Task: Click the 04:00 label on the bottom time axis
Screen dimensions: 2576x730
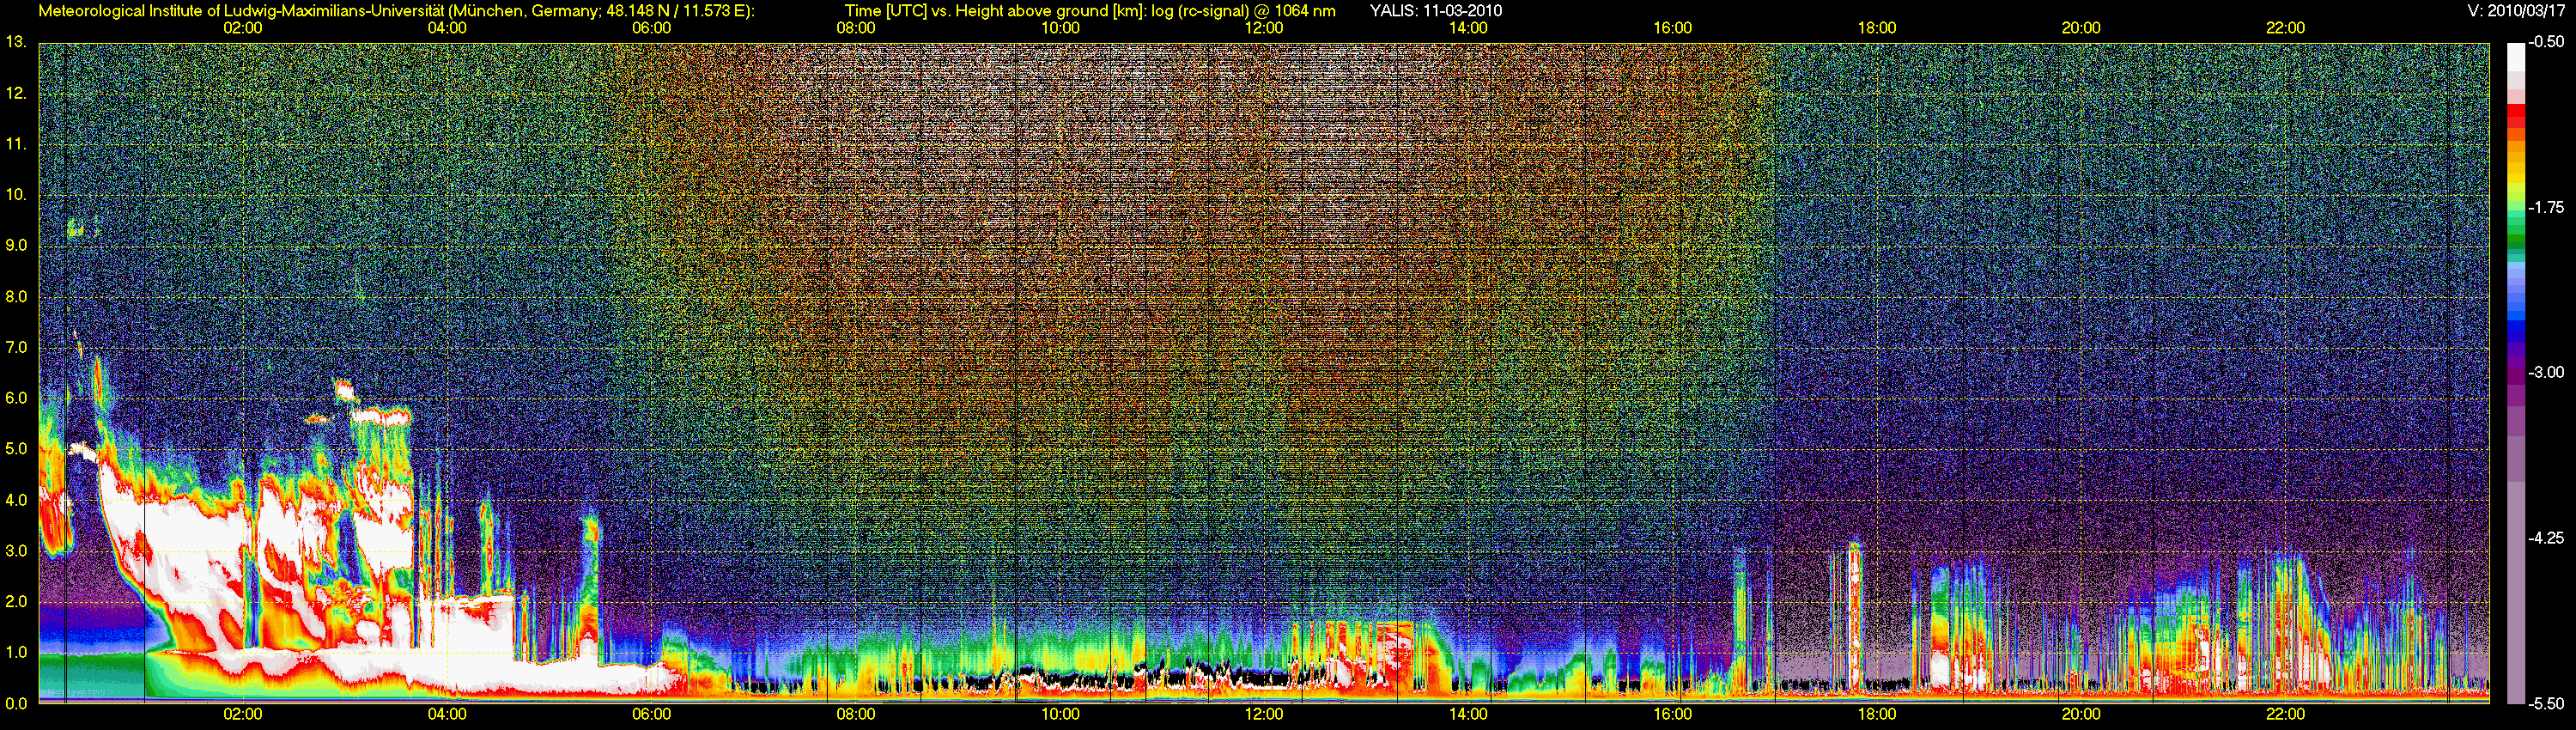Action: coord(447,715)
